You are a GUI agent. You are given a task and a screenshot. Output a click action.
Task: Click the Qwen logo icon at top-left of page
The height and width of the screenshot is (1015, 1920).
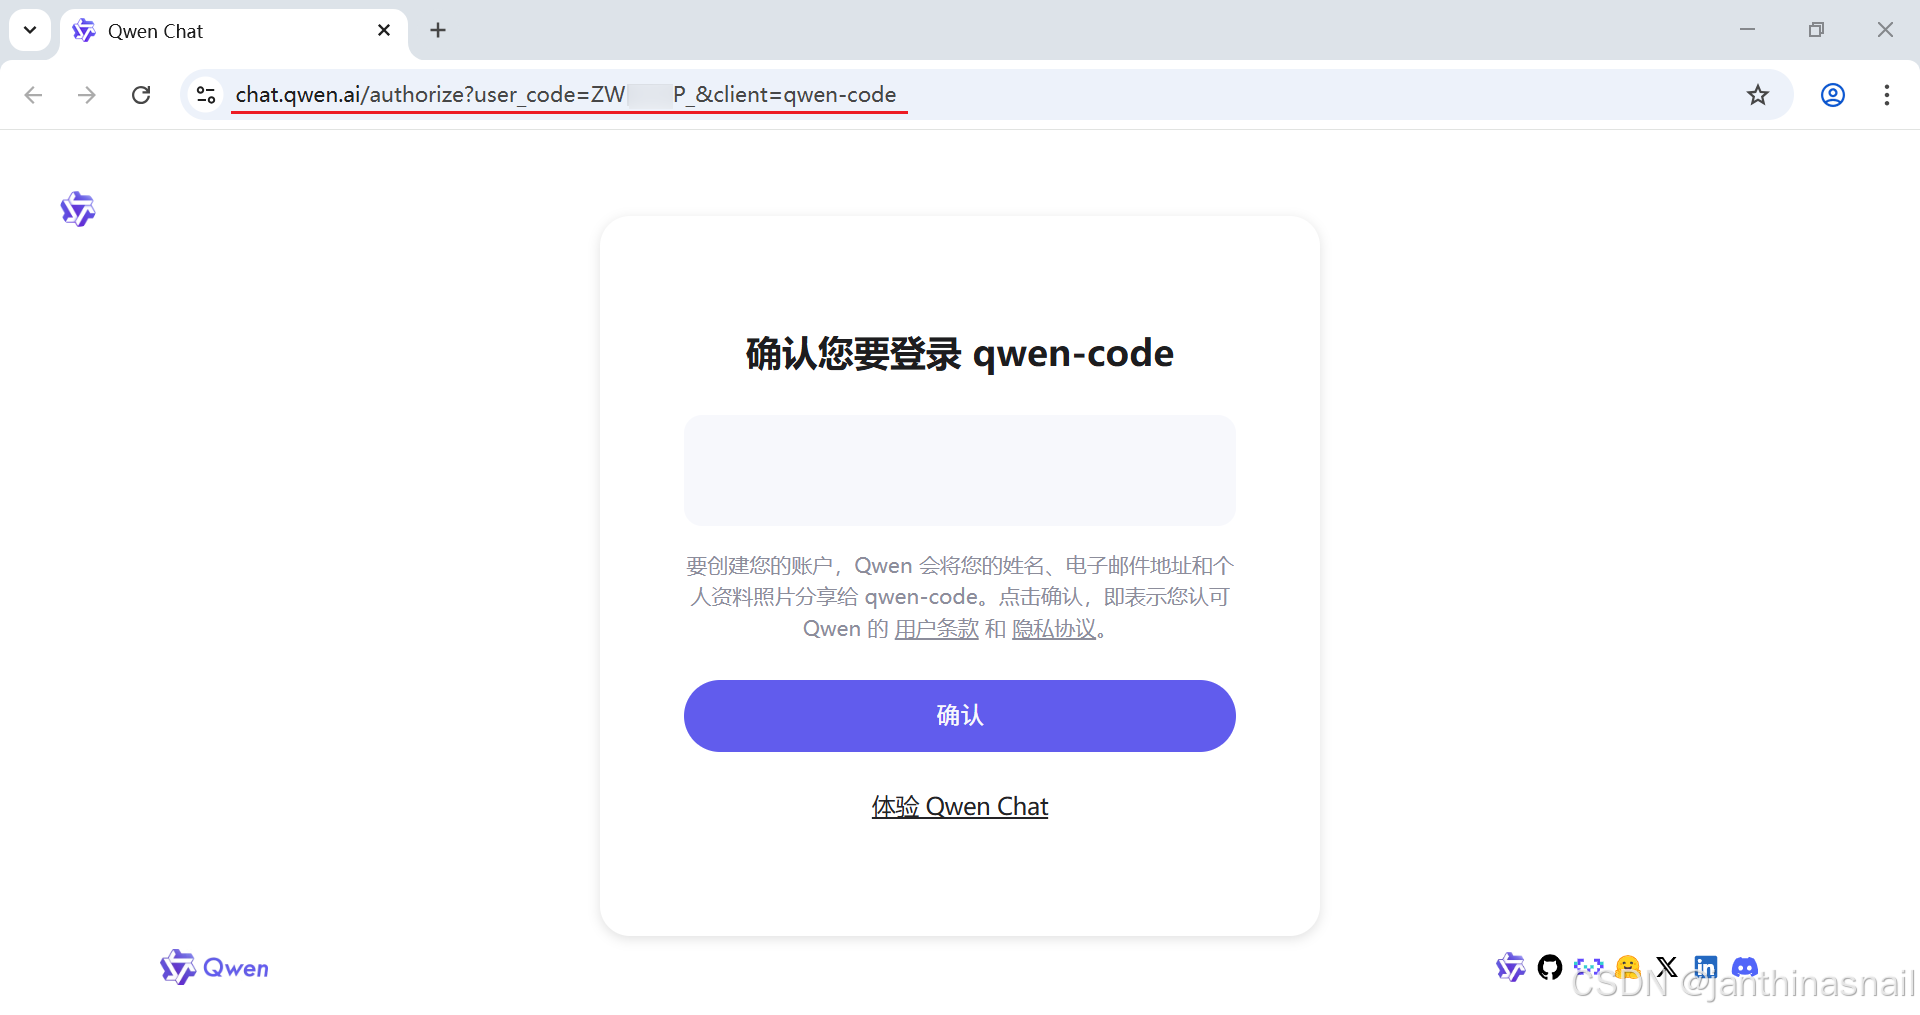pyautogui.click(x=78, y=209)
